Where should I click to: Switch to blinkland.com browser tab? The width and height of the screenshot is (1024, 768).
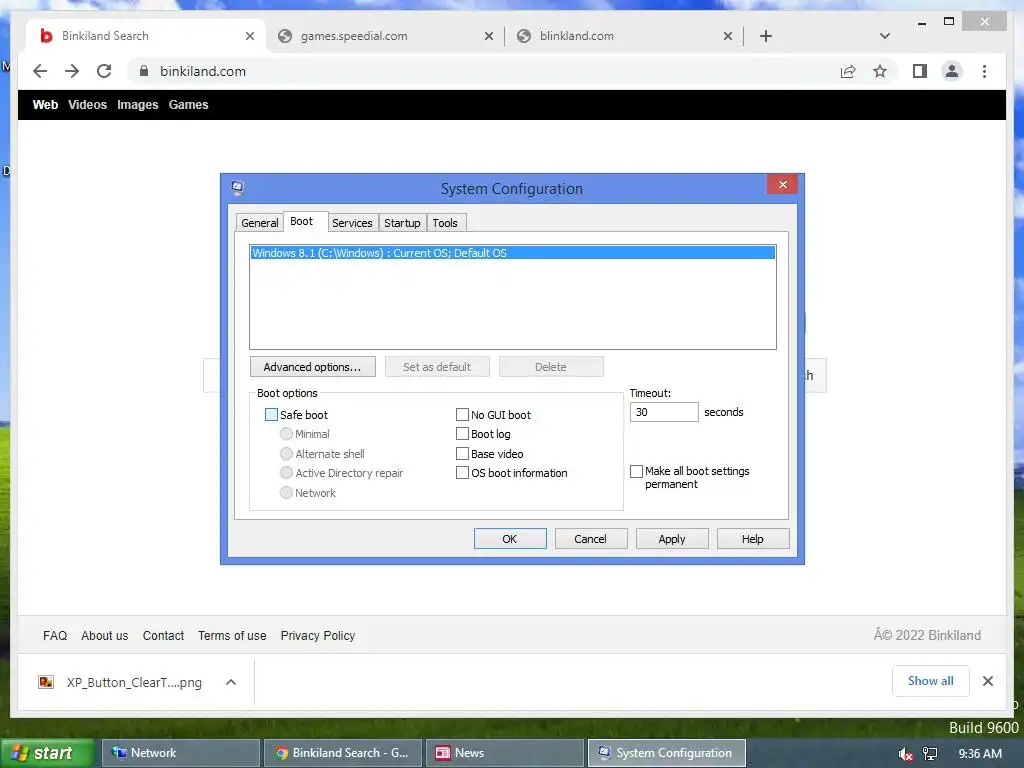tap(624, 36)
